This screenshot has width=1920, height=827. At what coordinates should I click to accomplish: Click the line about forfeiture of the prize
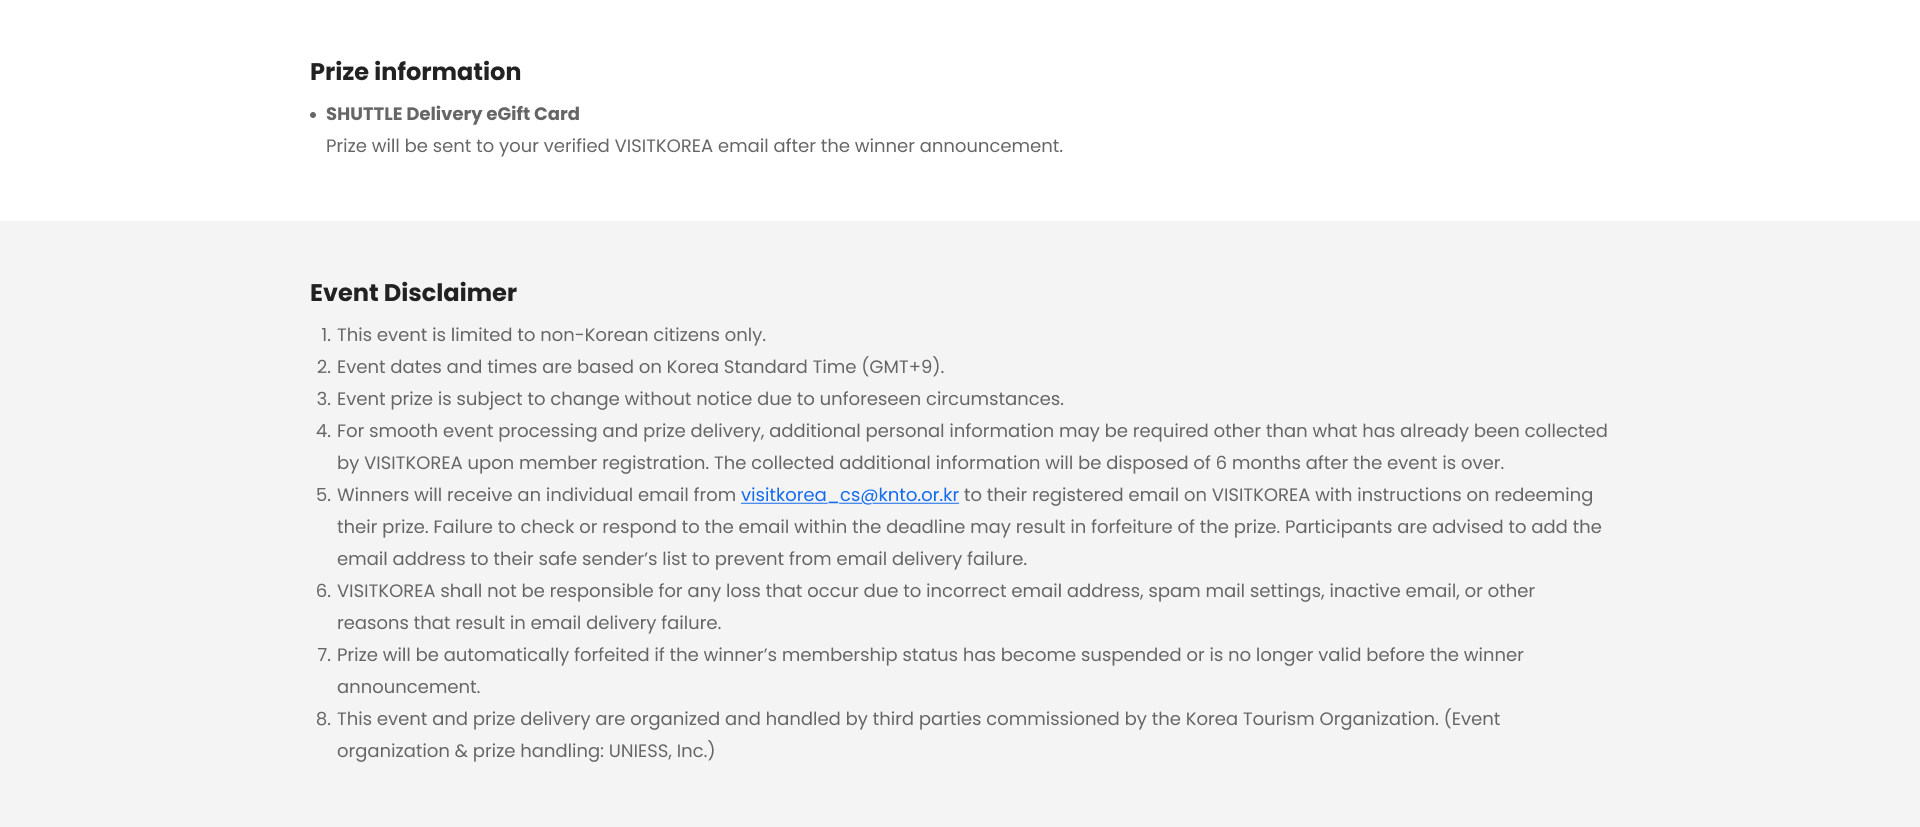pyautogui.click(x=969, y=527)
